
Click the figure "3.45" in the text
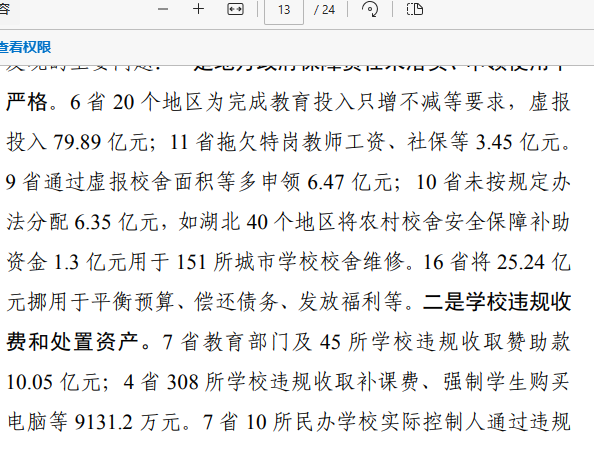tap(494, 142)
